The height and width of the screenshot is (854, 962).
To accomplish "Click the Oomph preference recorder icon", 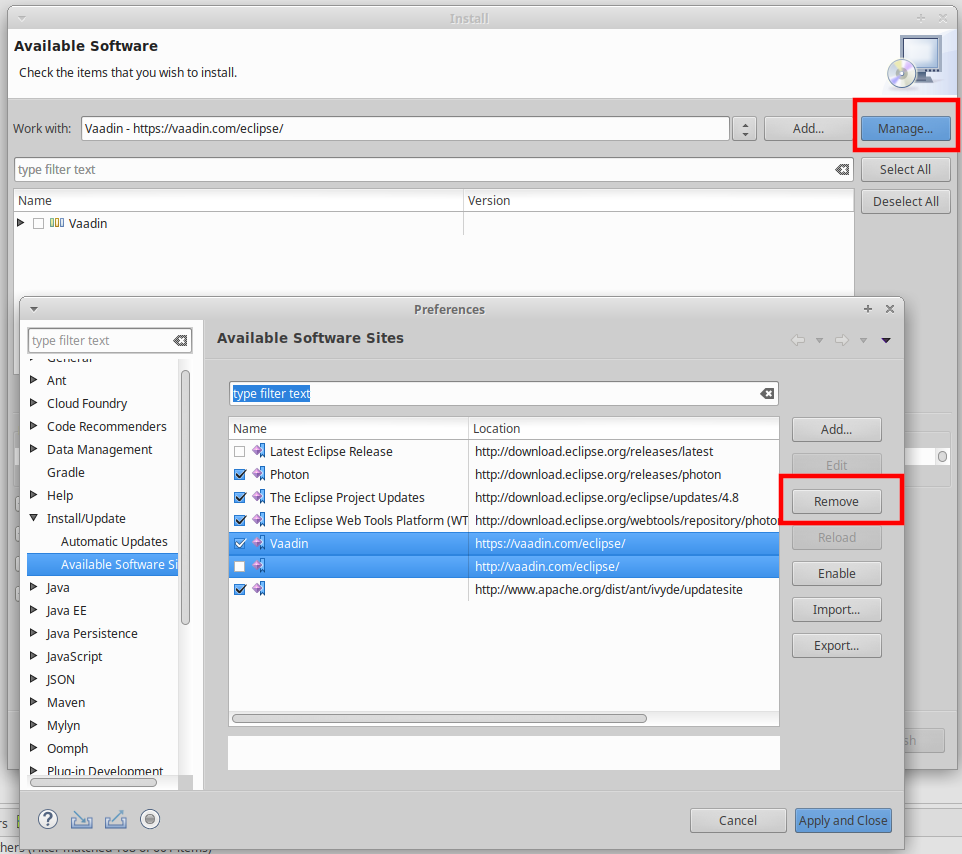I will pos(149,819).
